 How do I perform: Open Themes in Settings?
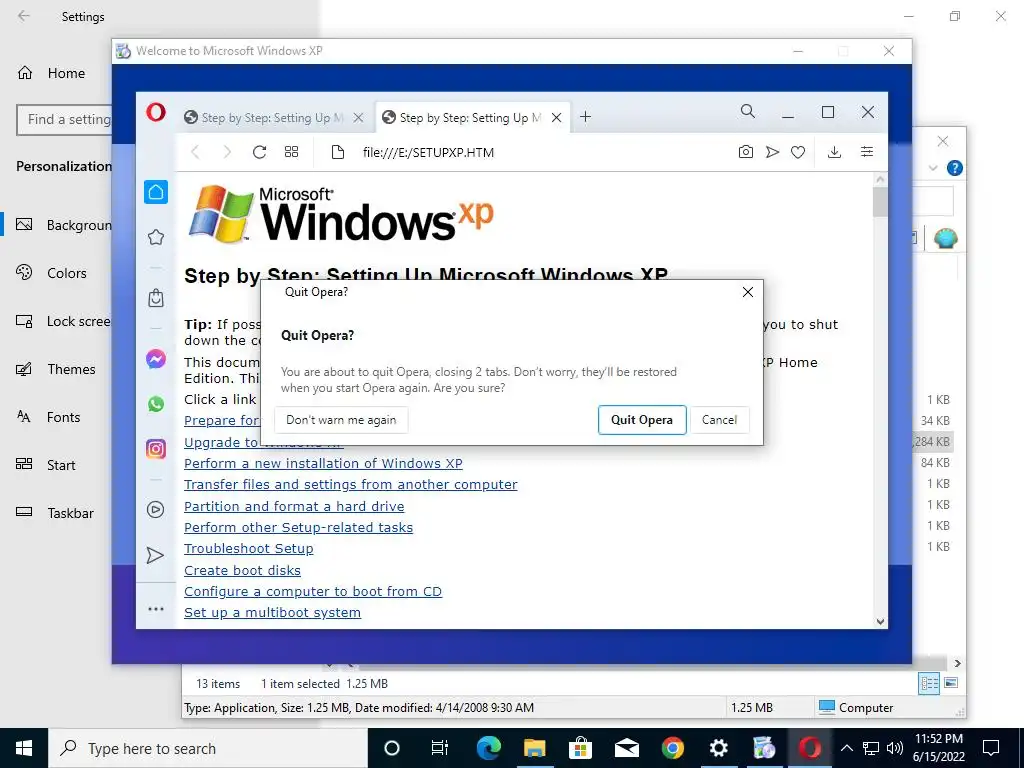(x=56, y=369)
